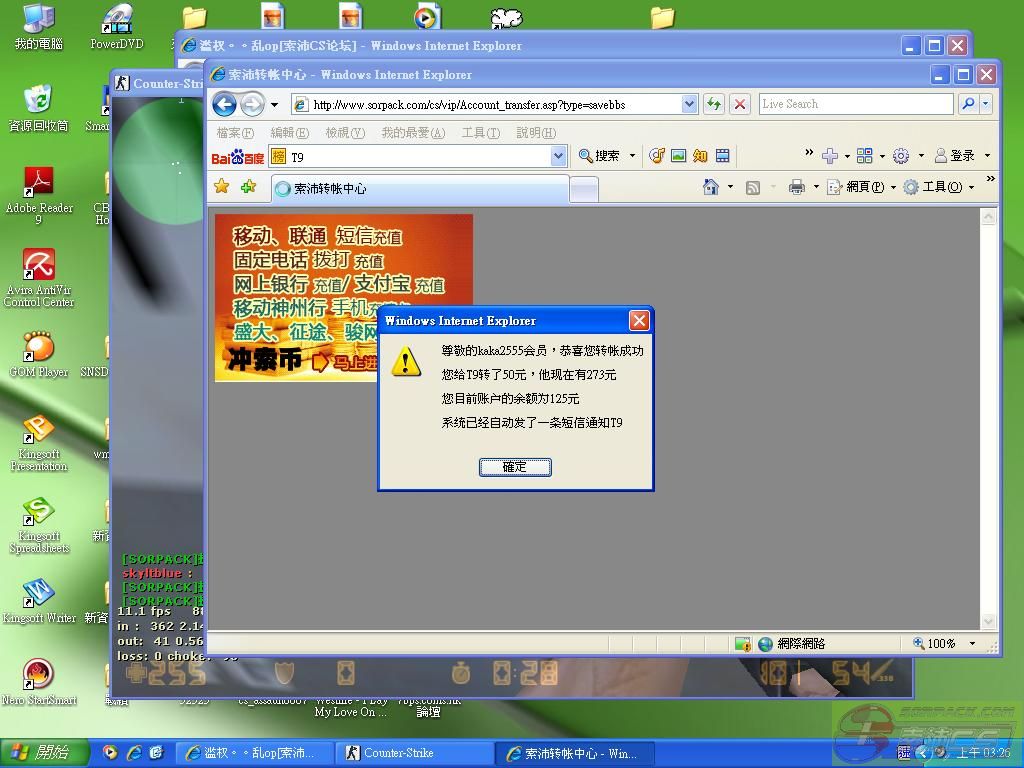Click the refresh page icon

click(713, 104)
